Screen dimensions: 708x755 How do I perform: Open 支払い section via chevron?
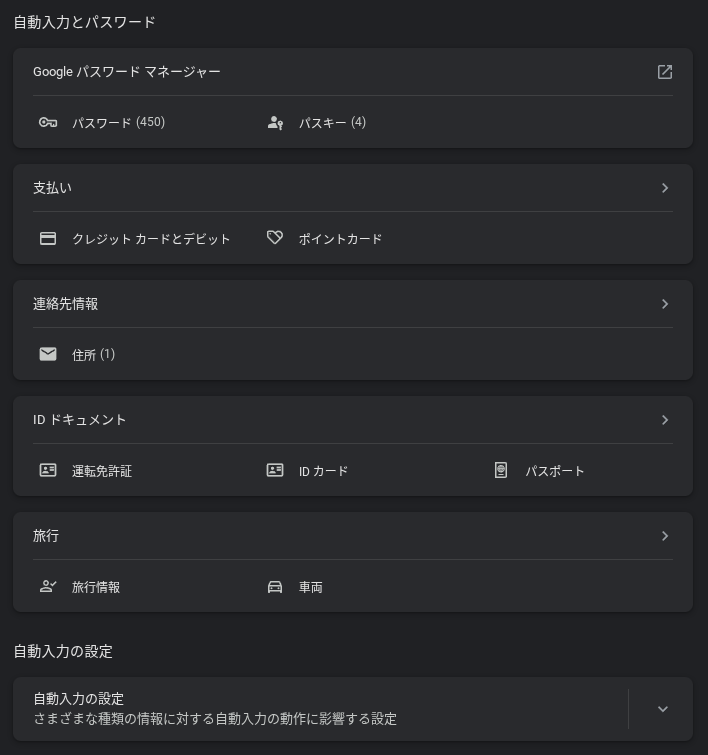665,188
